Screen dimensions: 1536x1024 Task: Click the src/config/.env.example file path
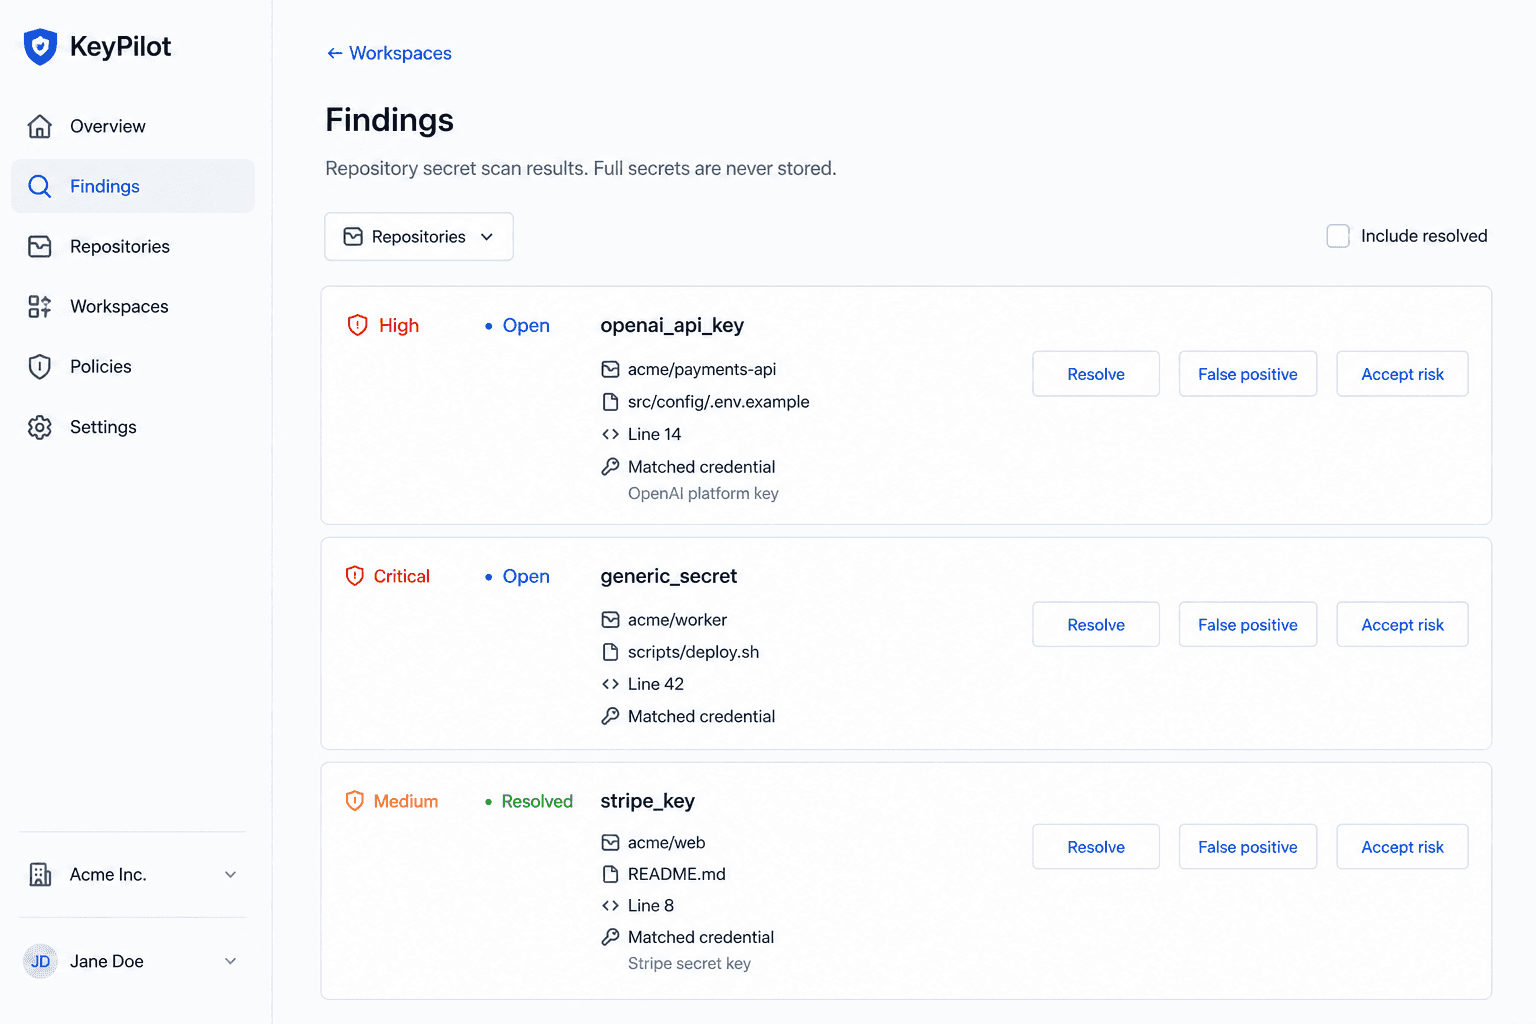click(x=718, y=402)
